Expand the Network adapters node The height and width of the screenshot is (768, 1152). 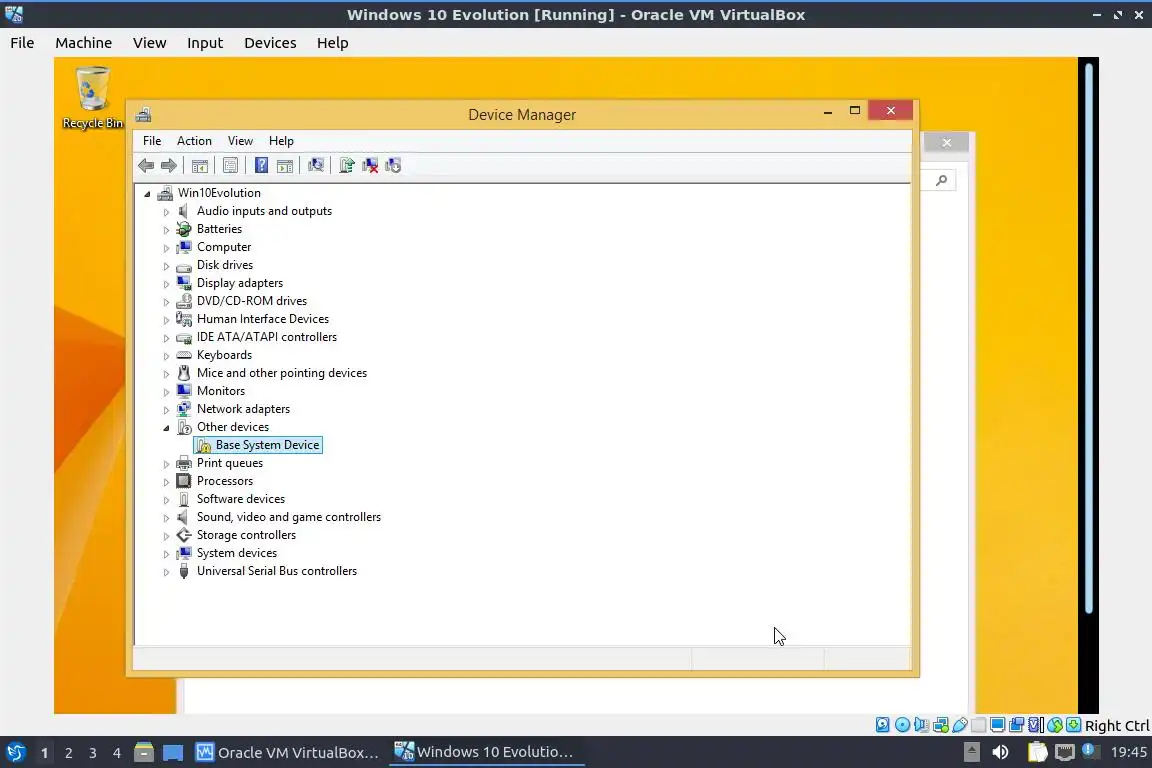tap(166, 410)
